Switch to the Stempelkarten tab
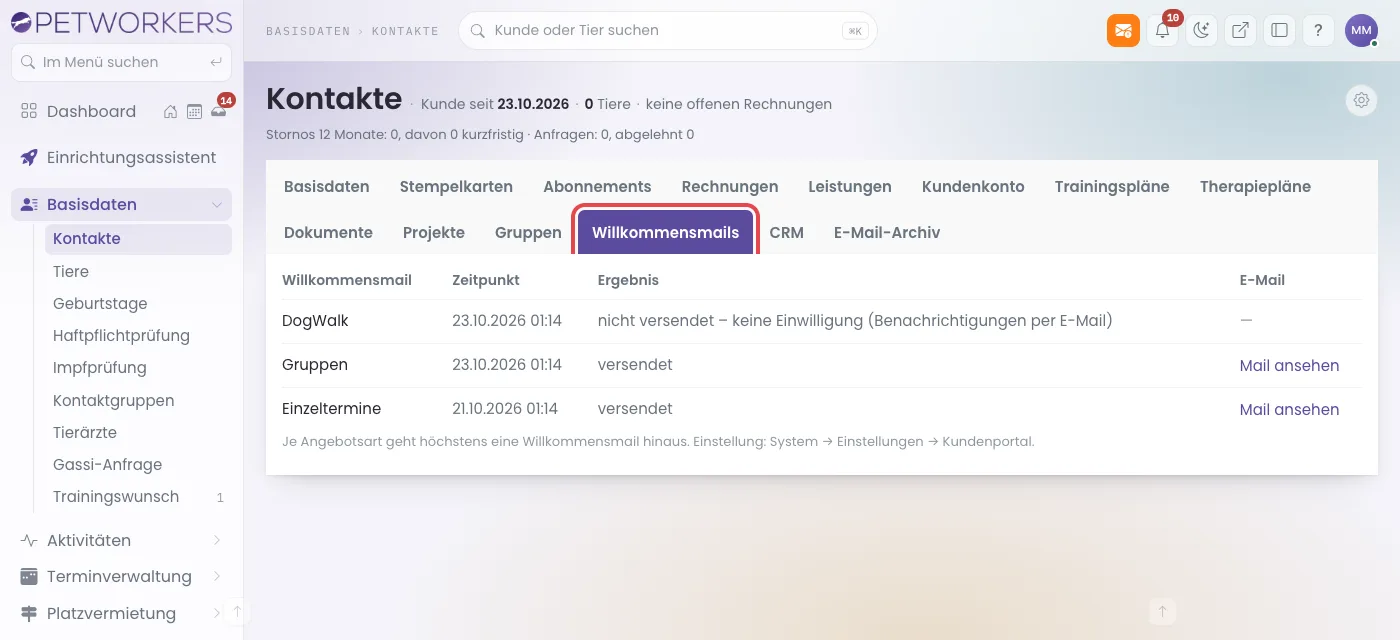 click(456, 186)
